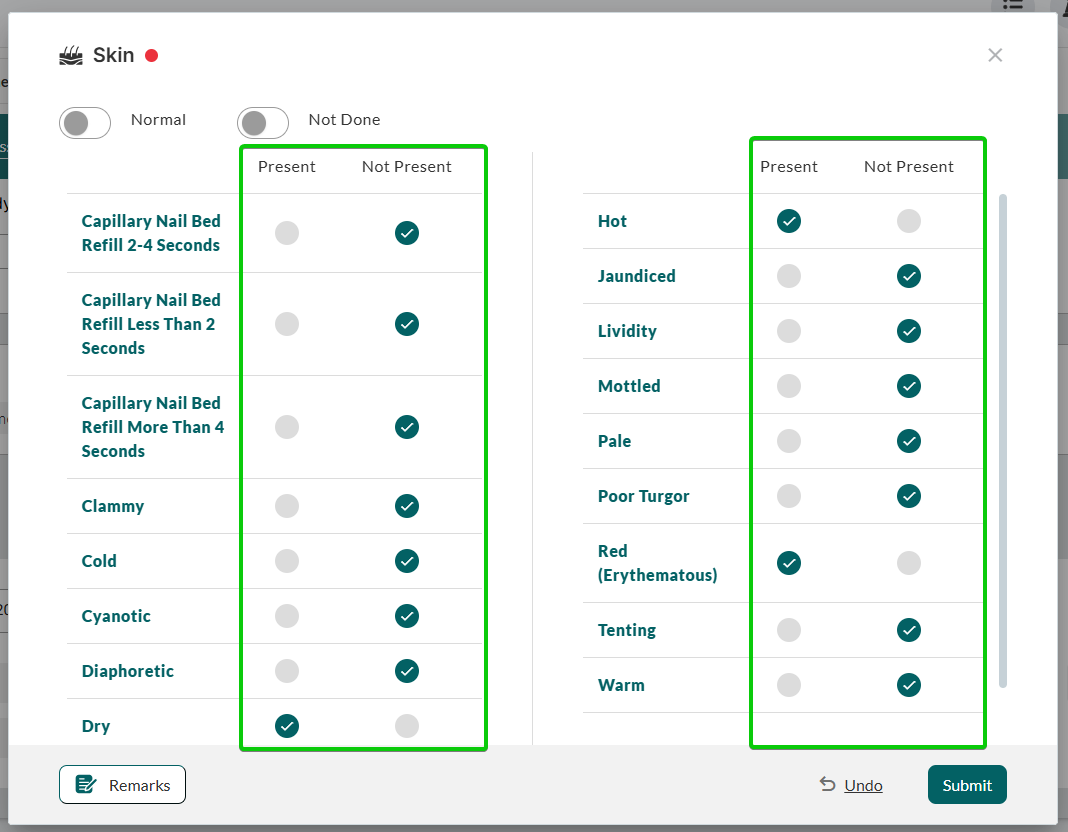Click the Undo link
The image size is (1068, 832).
(x=863, y=785)
